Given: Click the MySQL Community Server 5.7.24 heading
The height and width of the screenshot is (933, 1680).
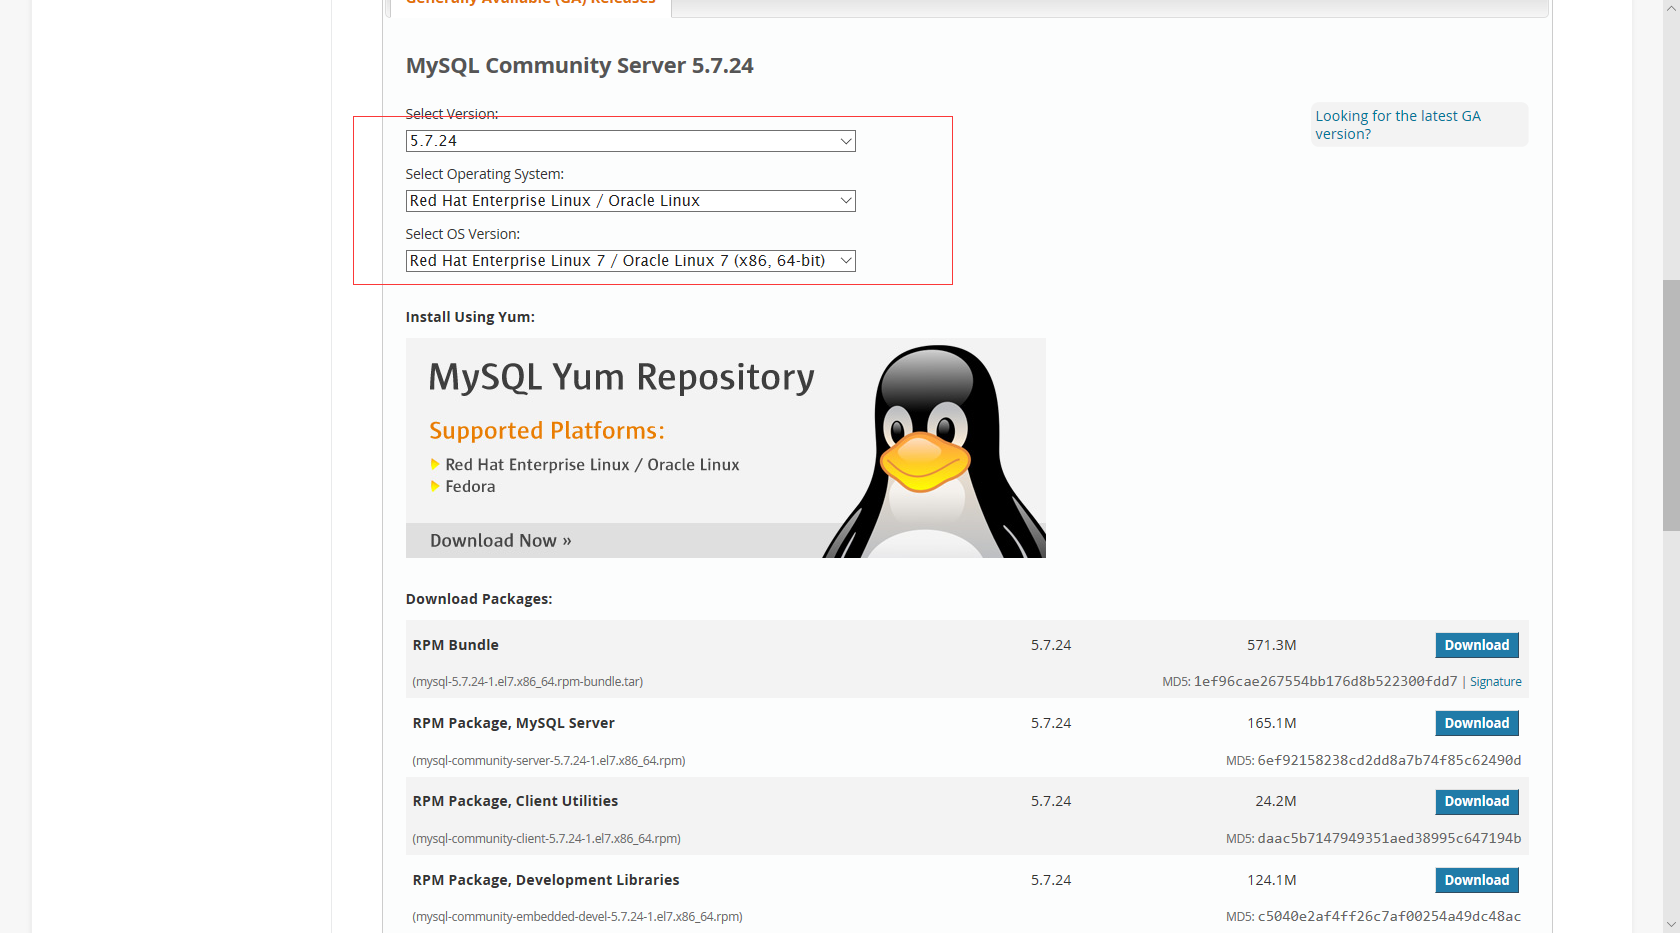Looking at the screenshot, I should (x=579, y=66).
